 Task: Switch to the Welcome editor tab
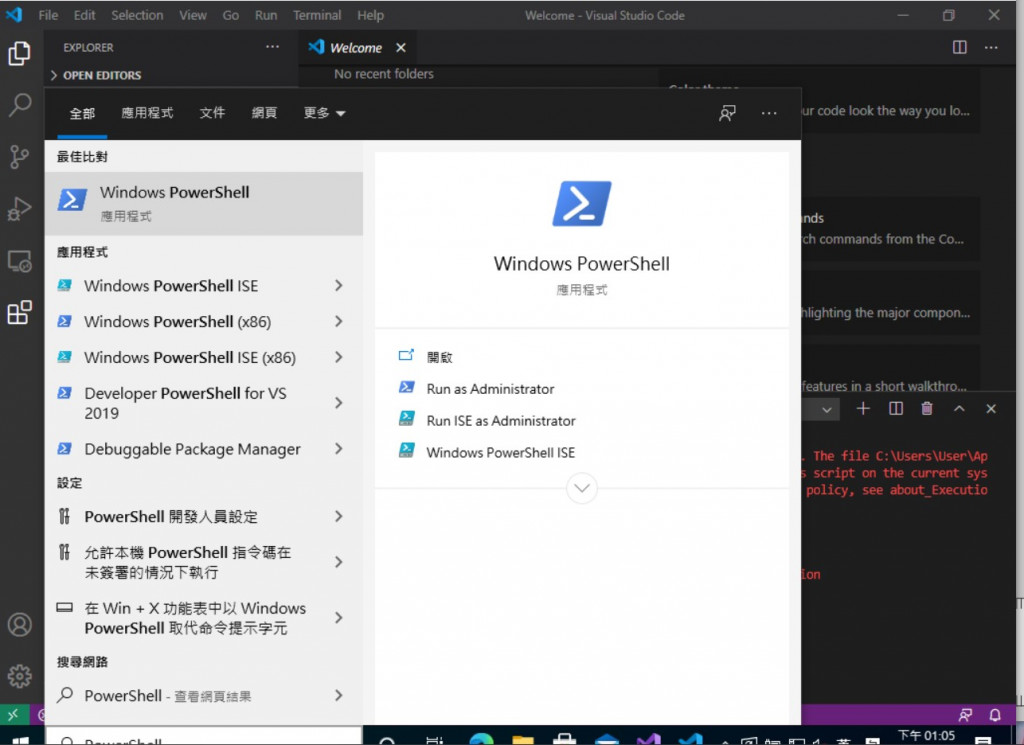pyautogui.click(x=356, y=48)
